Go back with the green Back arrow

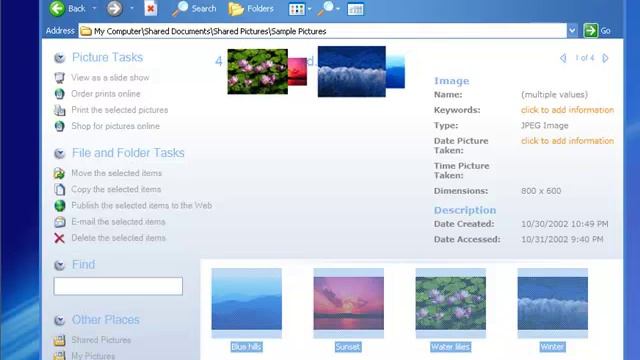pos(57,9)
